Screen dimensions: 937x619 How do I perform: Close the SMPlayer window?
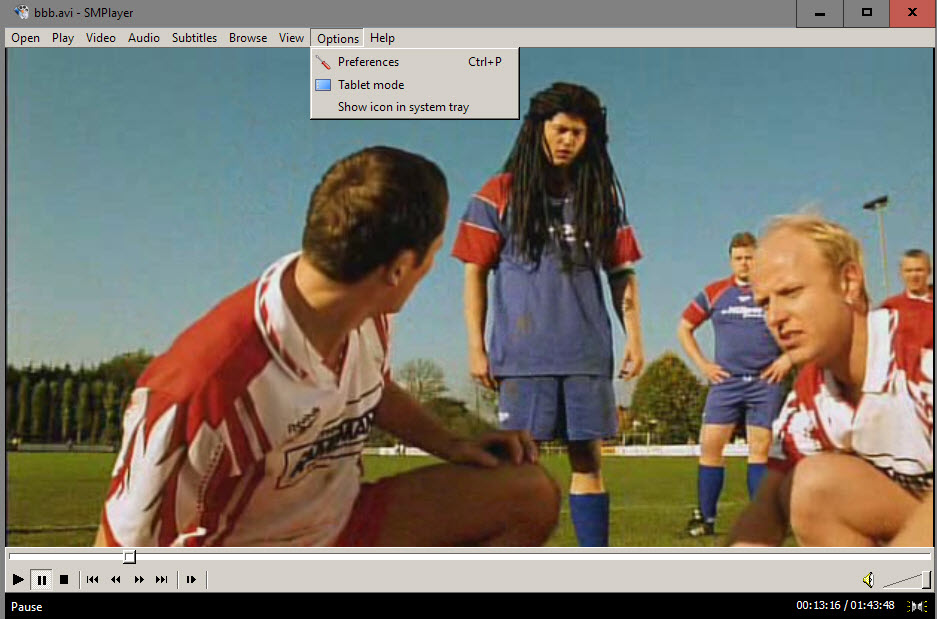[x=912, y=13]
